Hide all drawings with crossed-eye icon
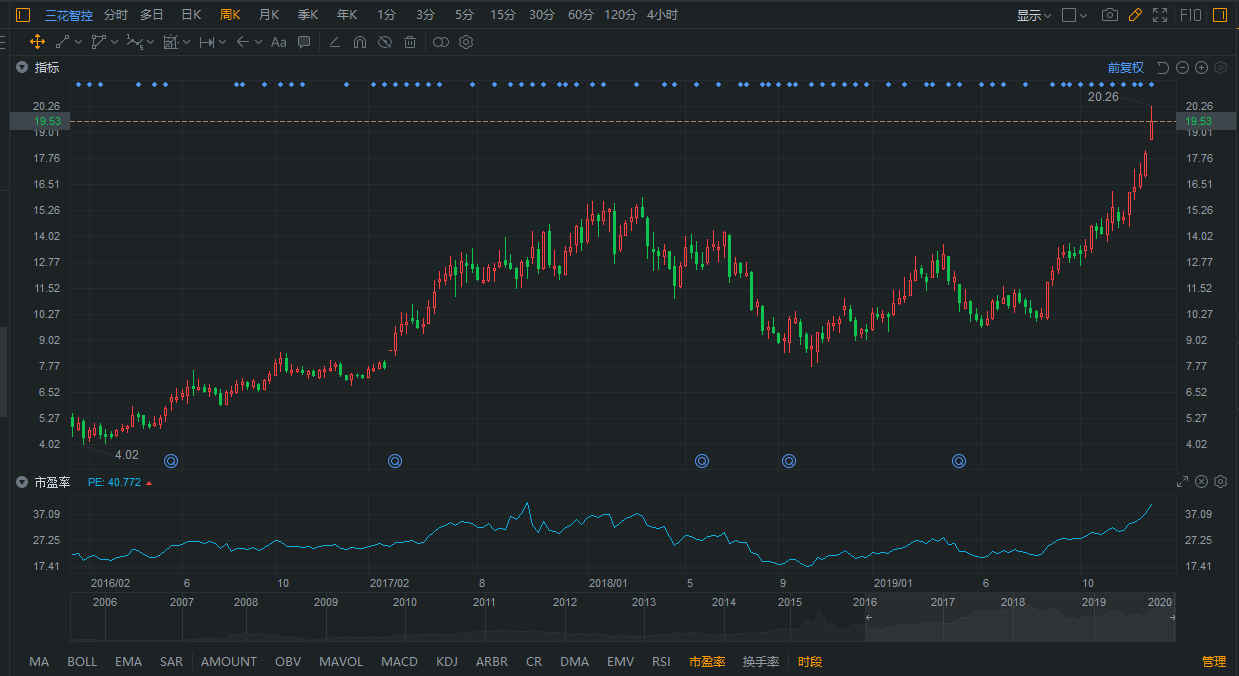The width and height of the screenshot is (1239, 676). (385, 42)
